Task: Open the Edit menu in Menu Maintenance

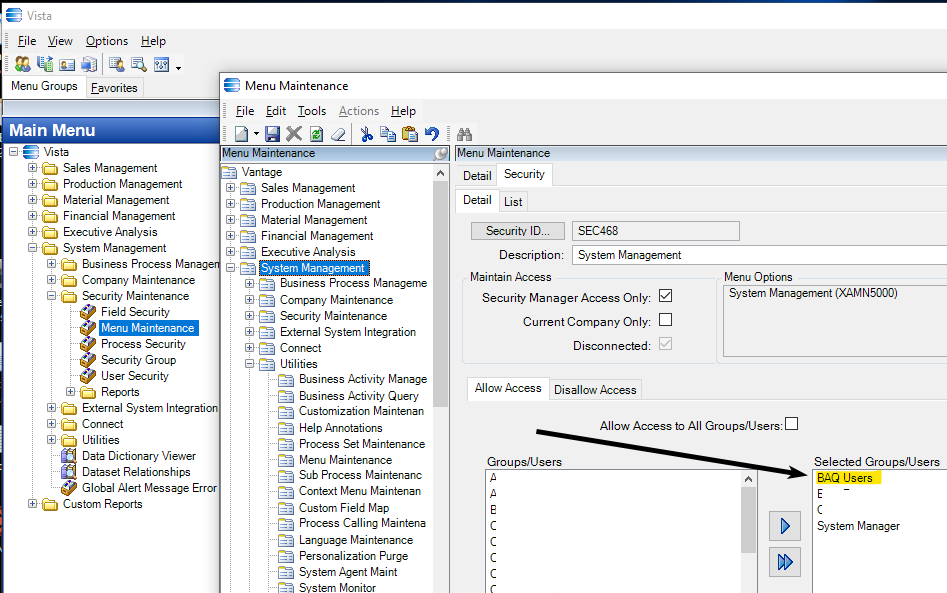Action: (276, 111)
